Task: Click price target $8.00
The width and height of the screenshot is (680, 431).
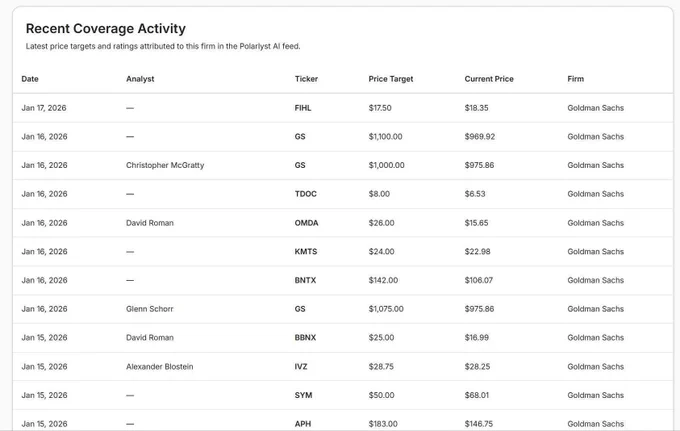Action: coord(379,194)
